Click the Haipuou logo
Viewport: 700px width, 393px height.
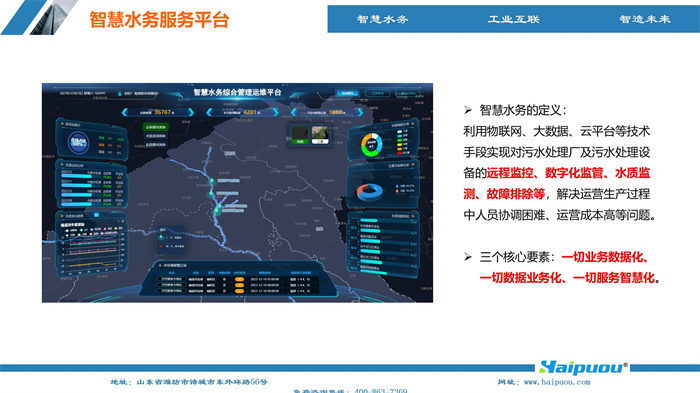click(583, 367)
